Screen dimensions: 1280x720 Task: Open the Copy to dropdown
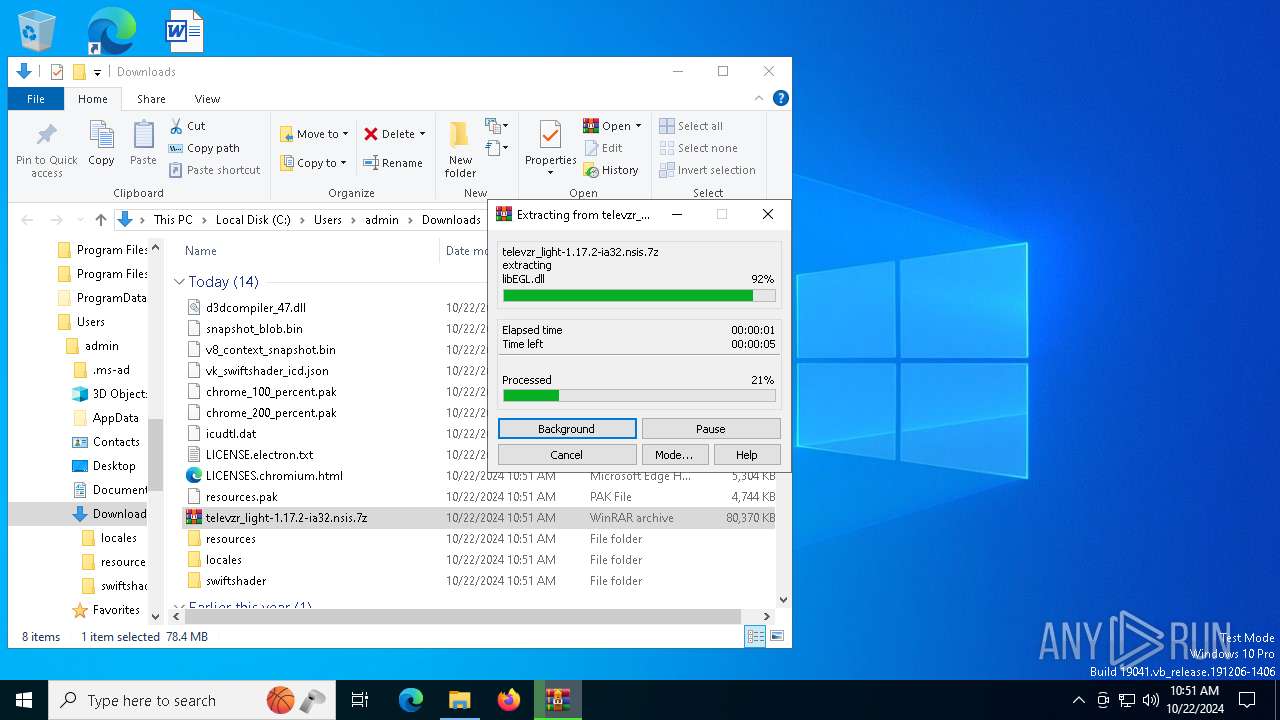pos(313,163)
